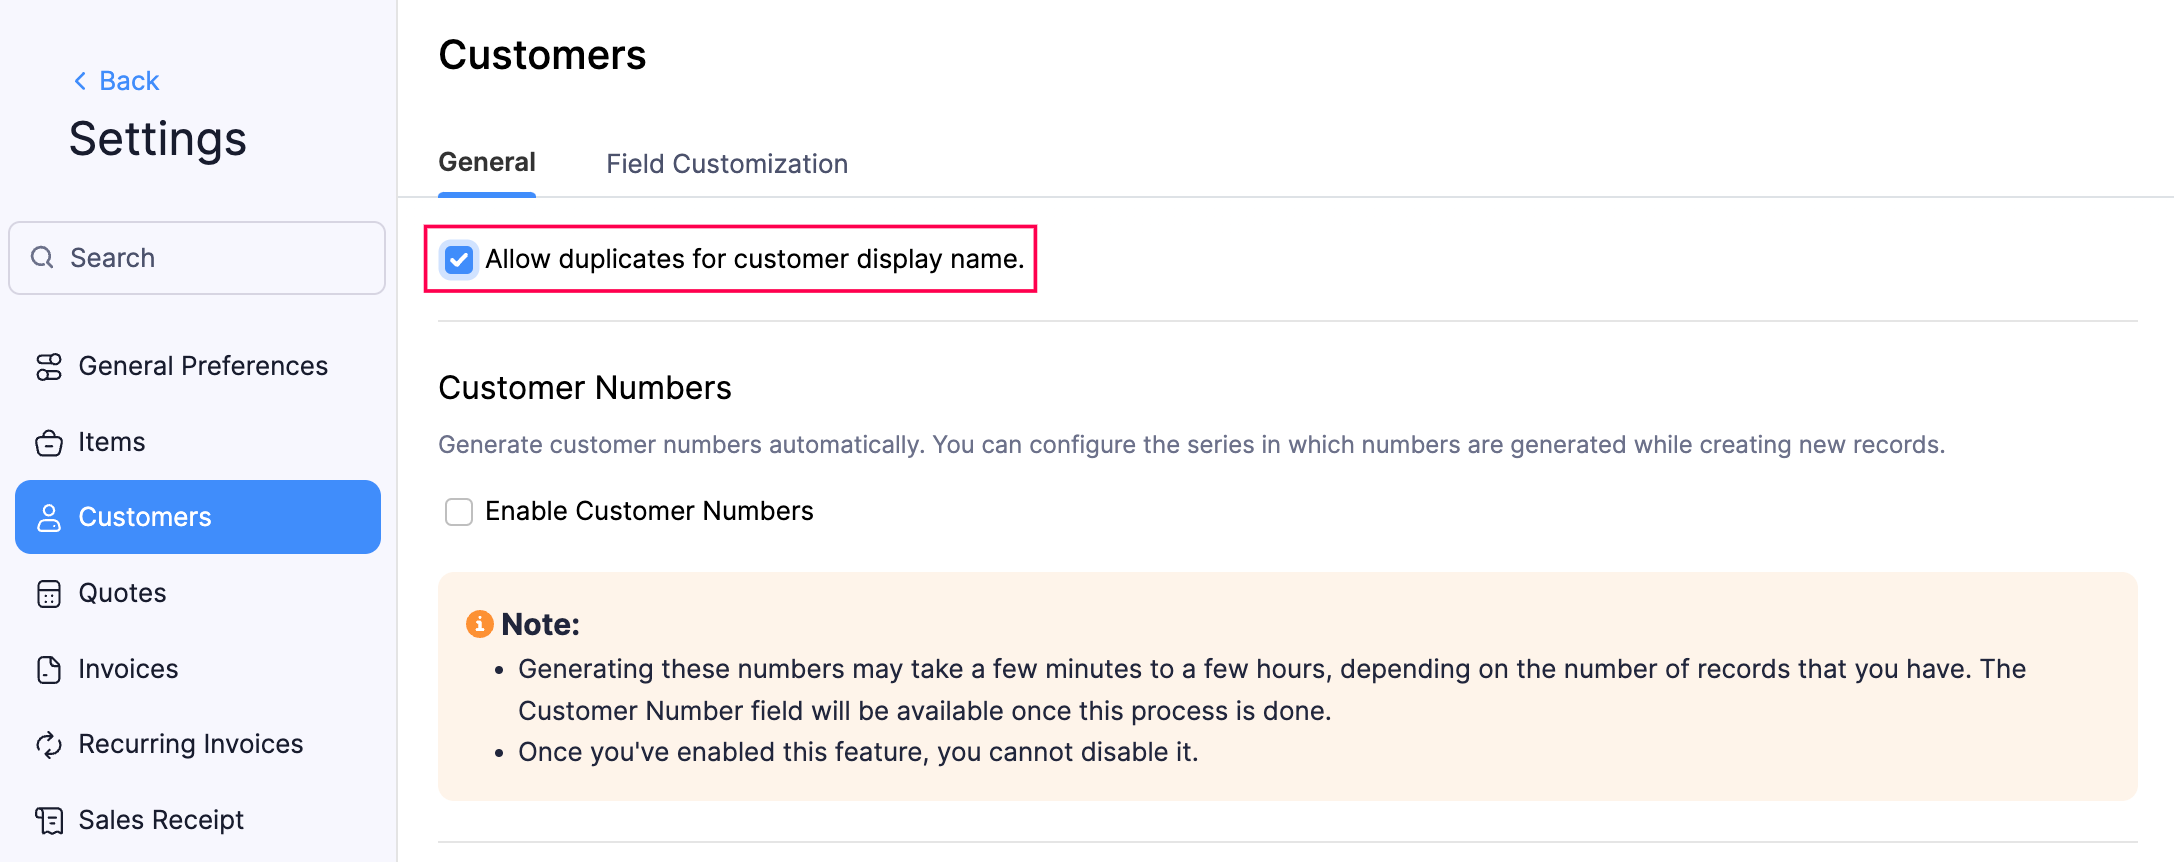This screenshot has width=2174, height=862.
Task: Click the Recurring Invoices circular arrows icon
Action: (x=50, y=744)
